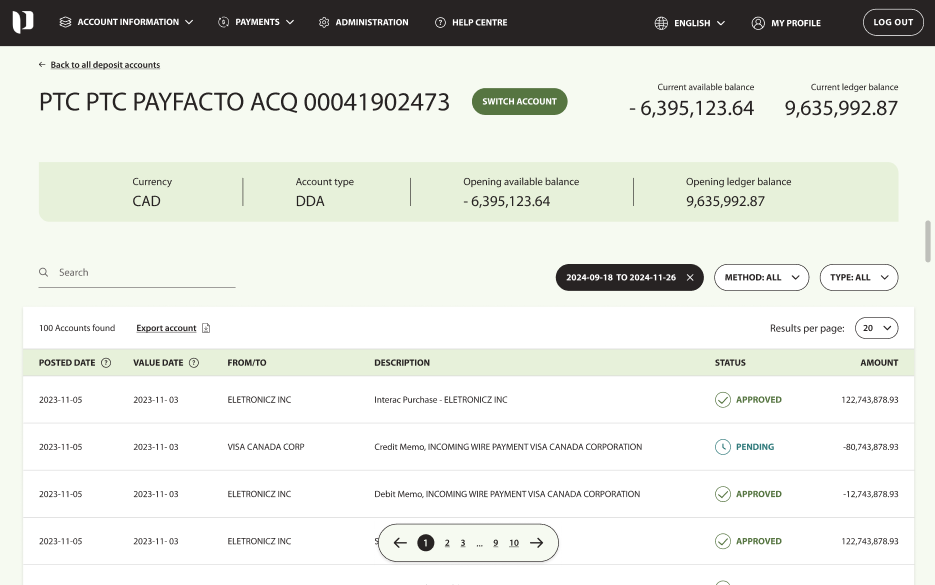Expand the results per page dropdown
The height and width of the screenshot is (585, 935).
pos(876,328)
